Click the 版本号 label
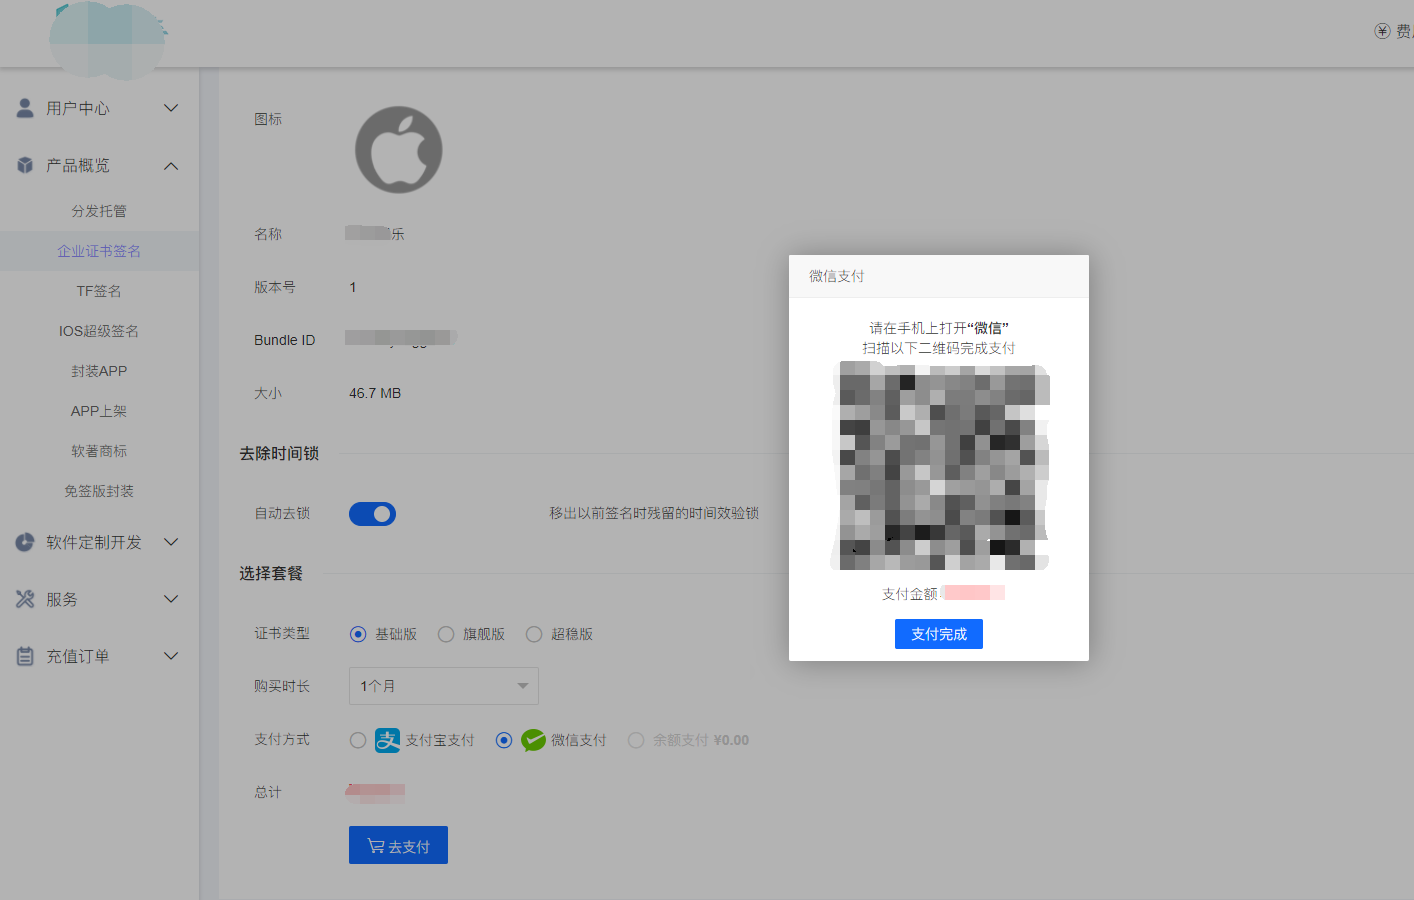The width and height of the screenshot is (1414, 900). [275, 287]
